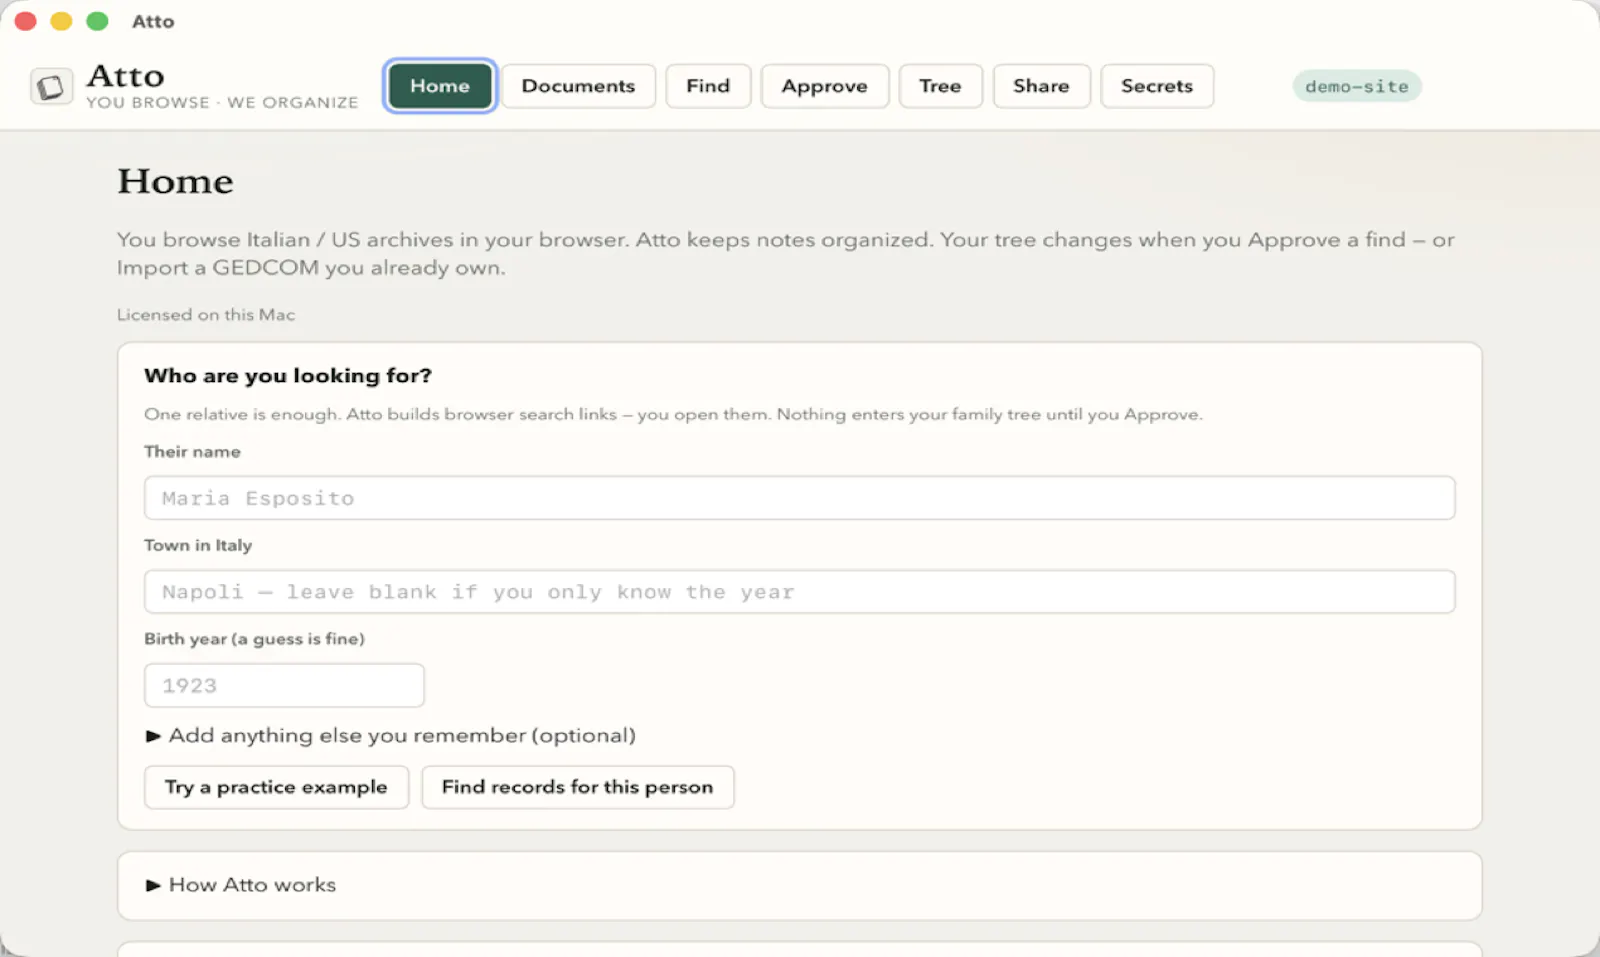Click the Home page heading
The image size is (1600, 957).
(175, 181)
